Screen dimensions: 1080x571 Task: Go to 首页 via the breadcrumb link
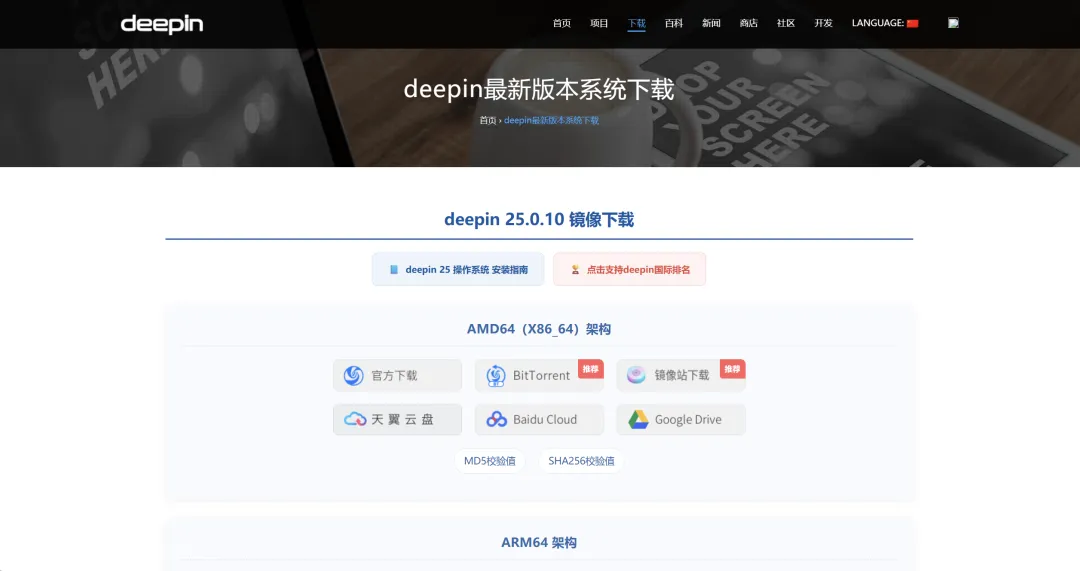488,120
